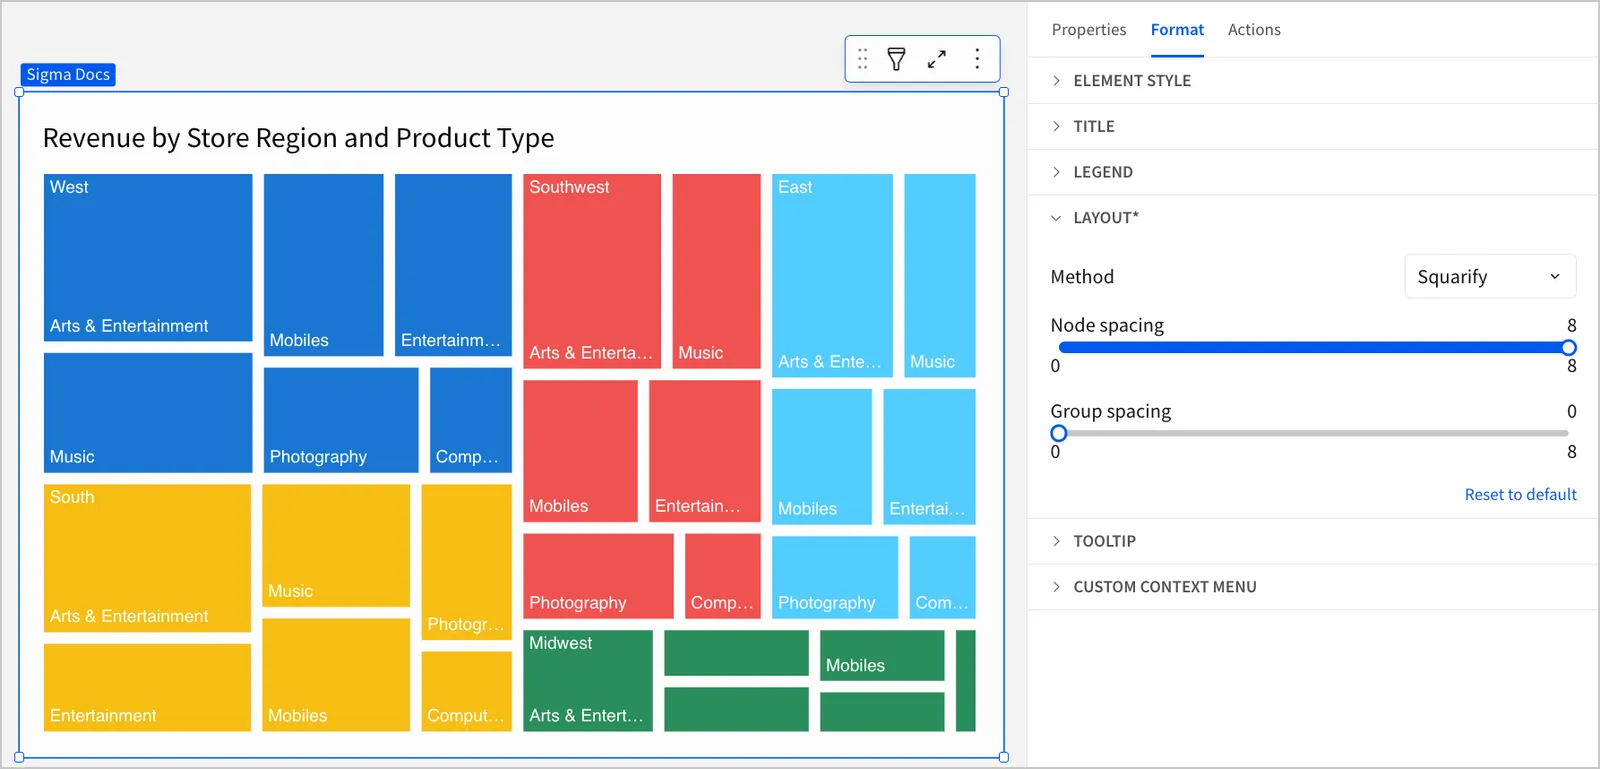1600x769 pixels.
Task: Open the filter funnel icon
Action: (x=897, y=59)
